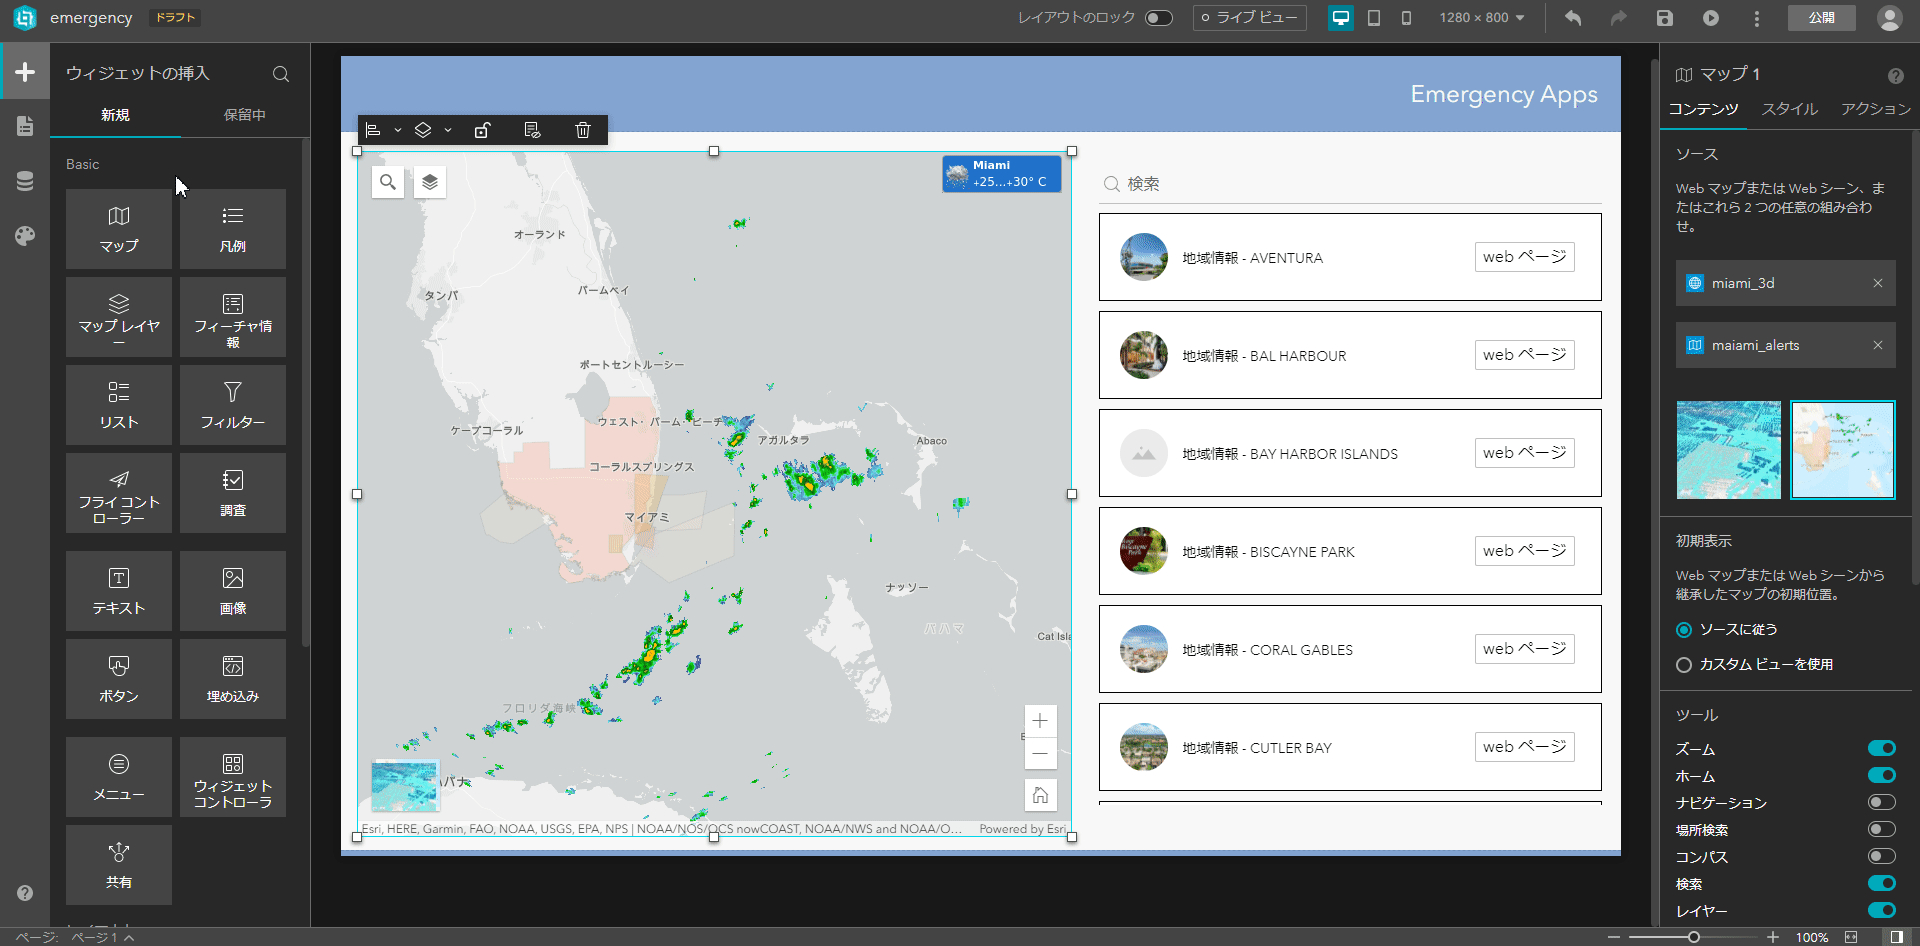Save the app
This screenshot has height=946, width=1920.
(x=1665, y=18)
